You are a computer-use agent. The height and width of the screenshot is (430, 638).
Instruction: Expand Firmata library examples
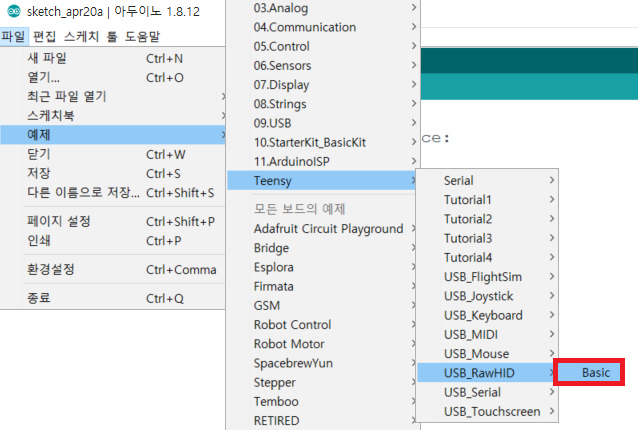323,286
